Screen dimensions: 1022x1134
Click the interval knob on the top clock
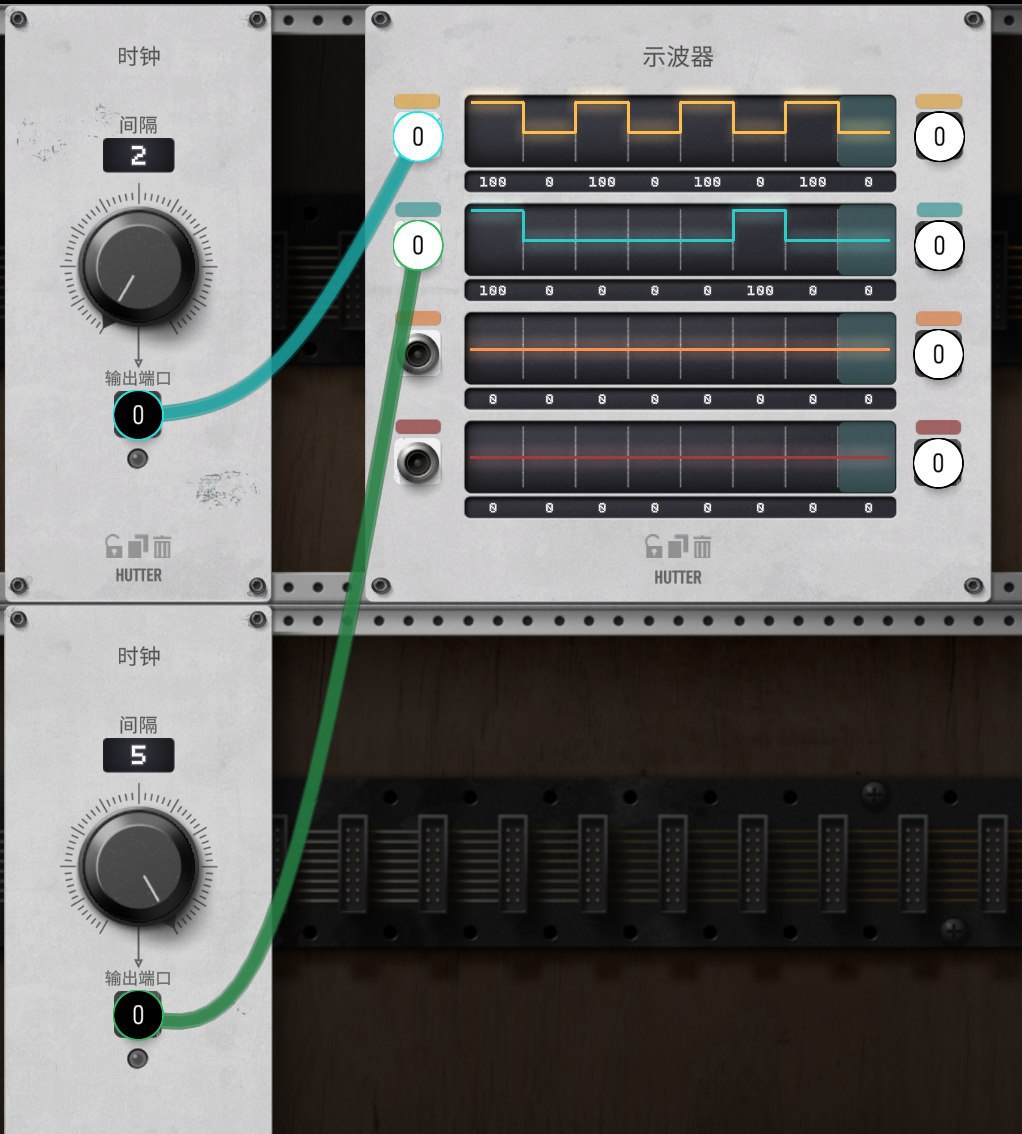tap(138, 267)
